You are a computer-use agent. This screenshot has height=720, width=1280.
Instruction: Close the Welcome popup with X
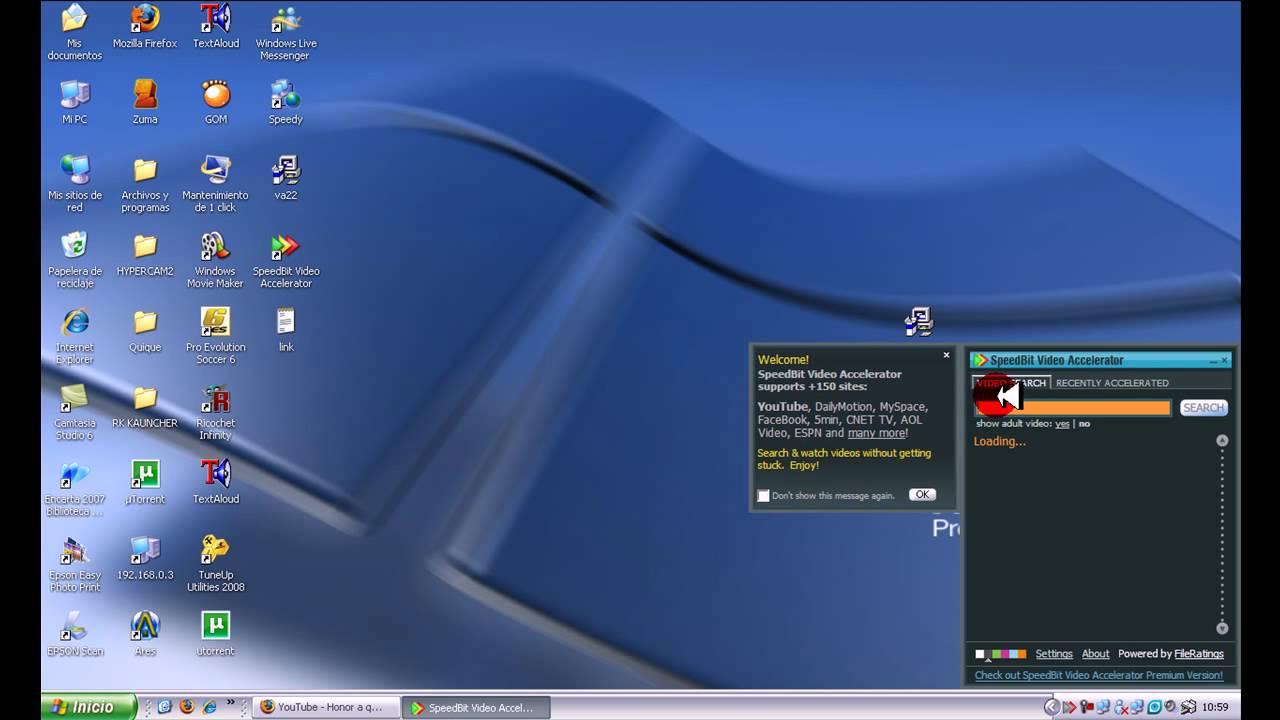pyautogui.click(x=946, y=355)
